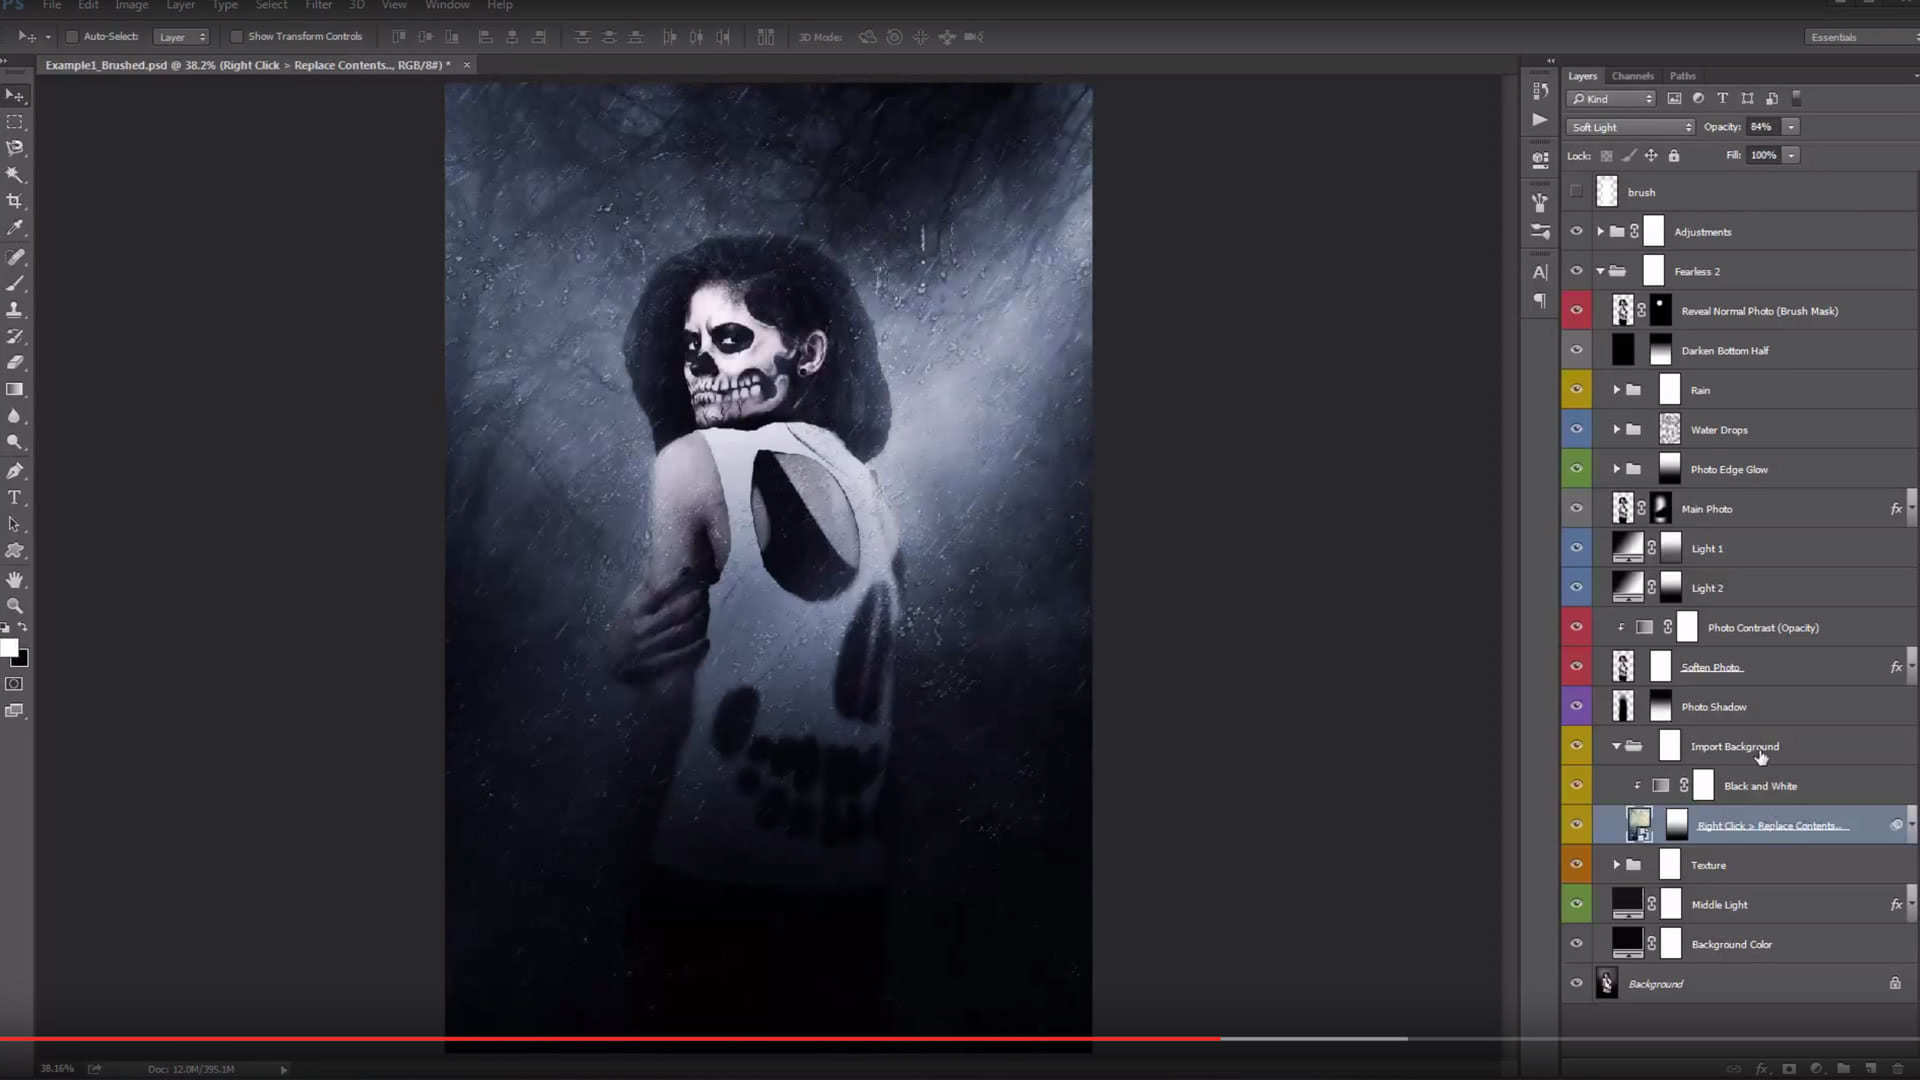The height and width of the screenshot is (1080, 1920).
Task: Enable Show Transform Controls checkbox
Action: tap(237, 37)
